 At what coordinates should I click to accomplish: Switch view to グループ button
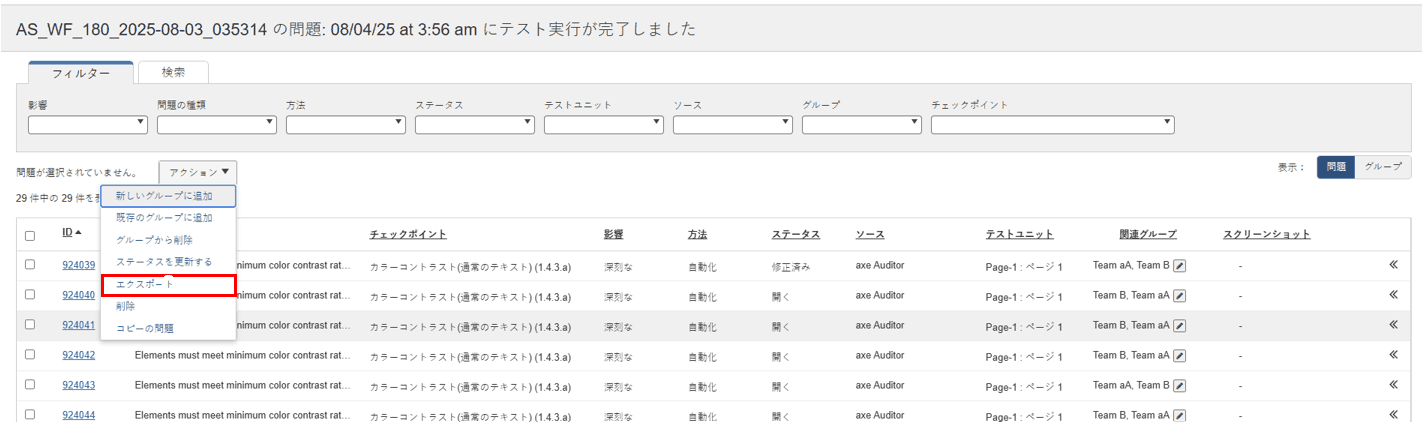pyautogui.click(x=1383, y=168)
